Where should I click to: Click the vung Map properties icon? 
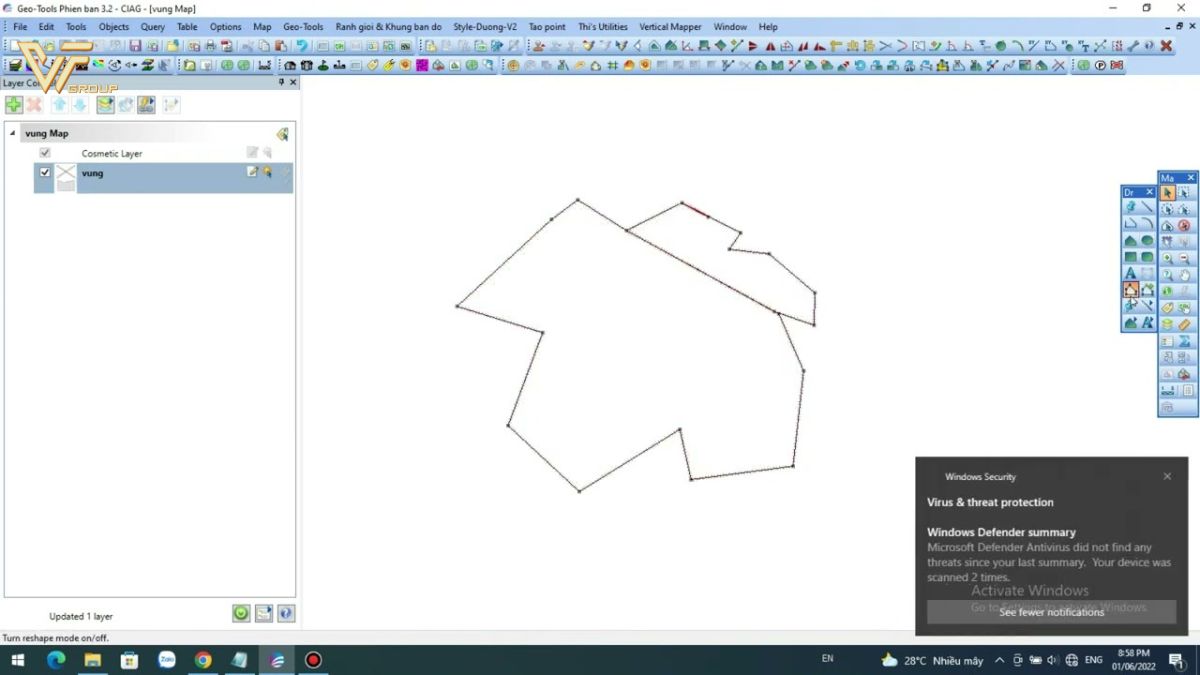pyautogui.click(x=282, y=134)
